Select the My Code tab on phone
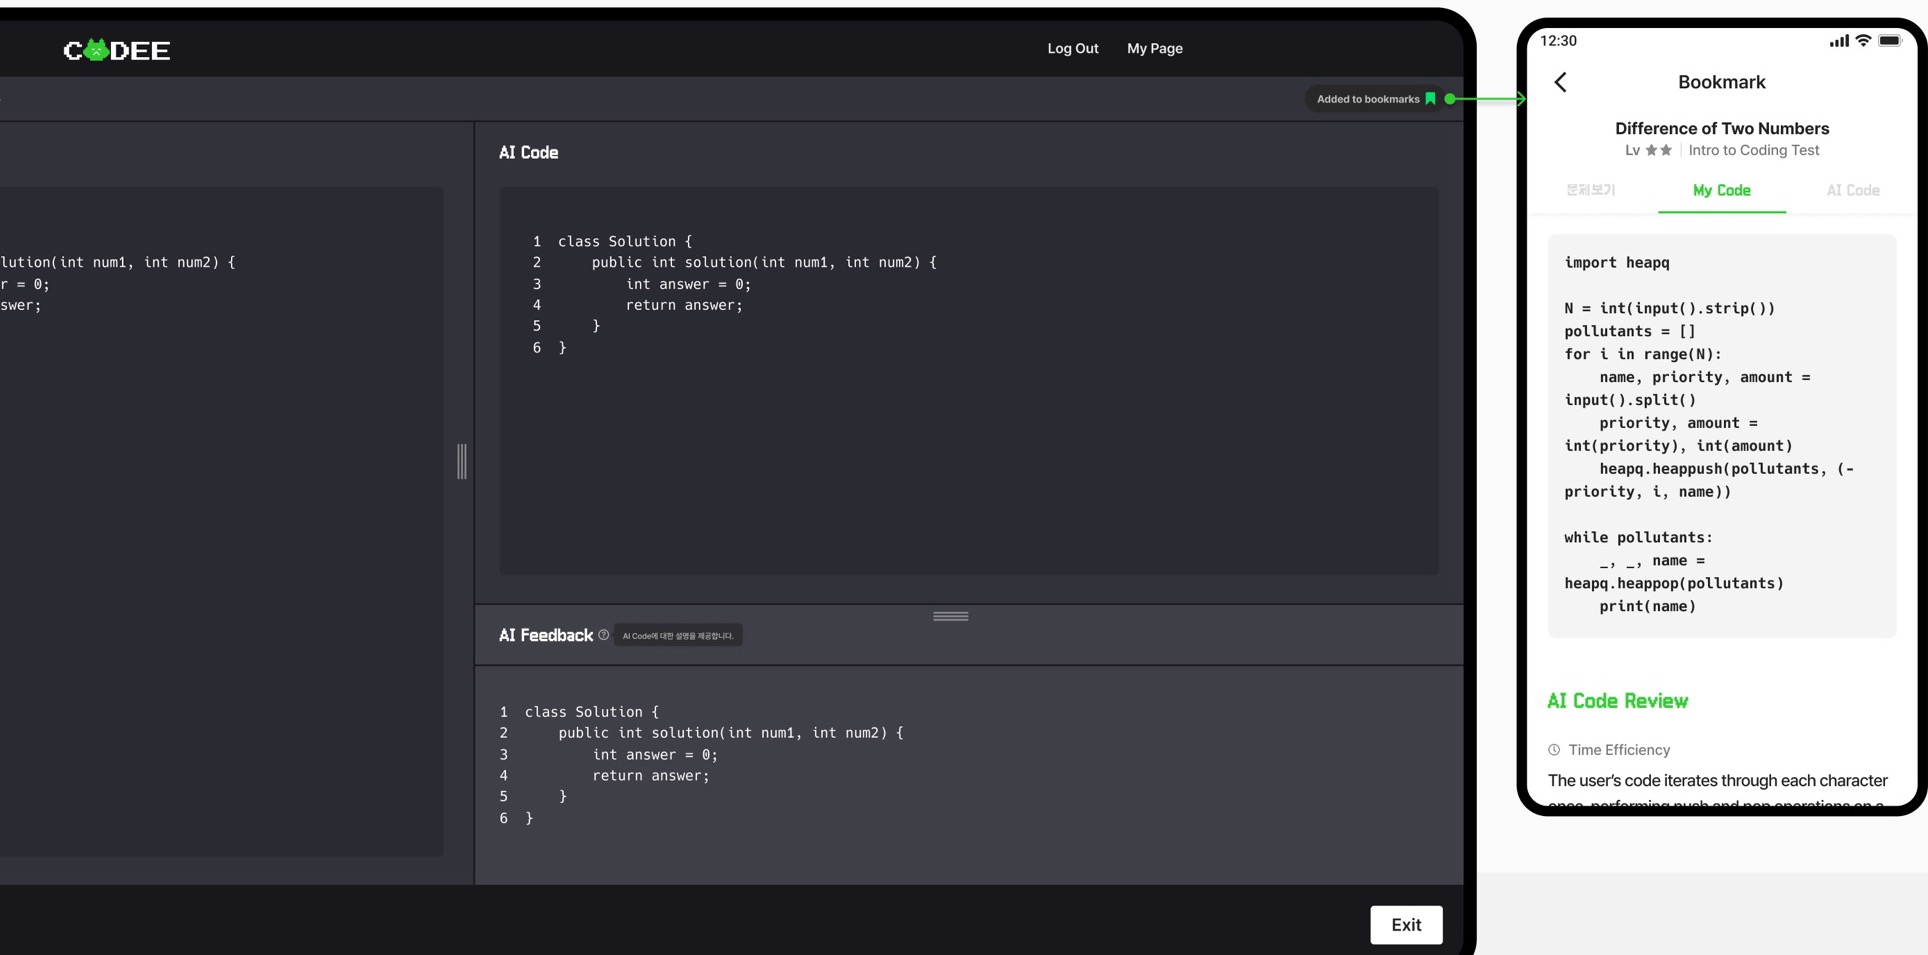Viewport: 1928px width, 955px height. pyautogui.click(x=1721, y=190)
